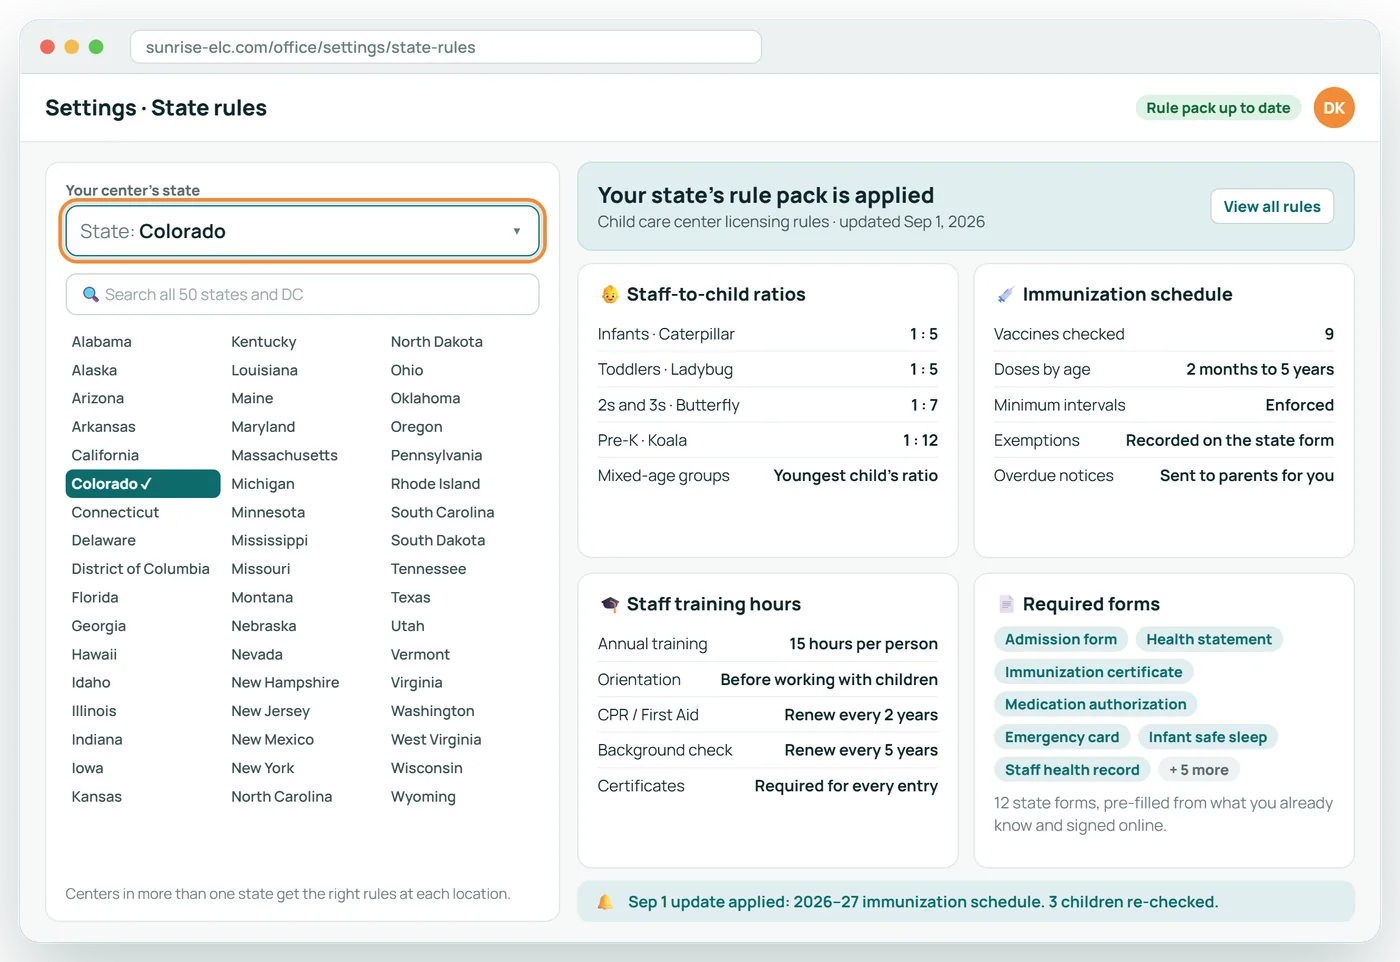Viewport: 1400px width, 962px height.
Task: Click the Annual training row
Action: click(x=768, y=644)
